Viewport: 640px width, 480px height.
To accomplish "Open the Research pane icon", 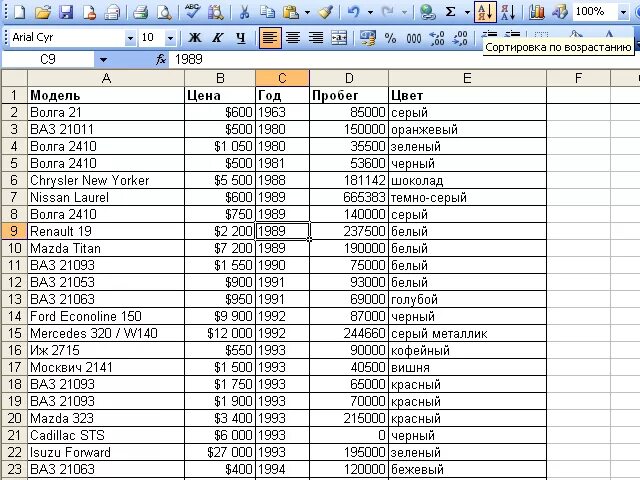I will [x=215, y=12].
